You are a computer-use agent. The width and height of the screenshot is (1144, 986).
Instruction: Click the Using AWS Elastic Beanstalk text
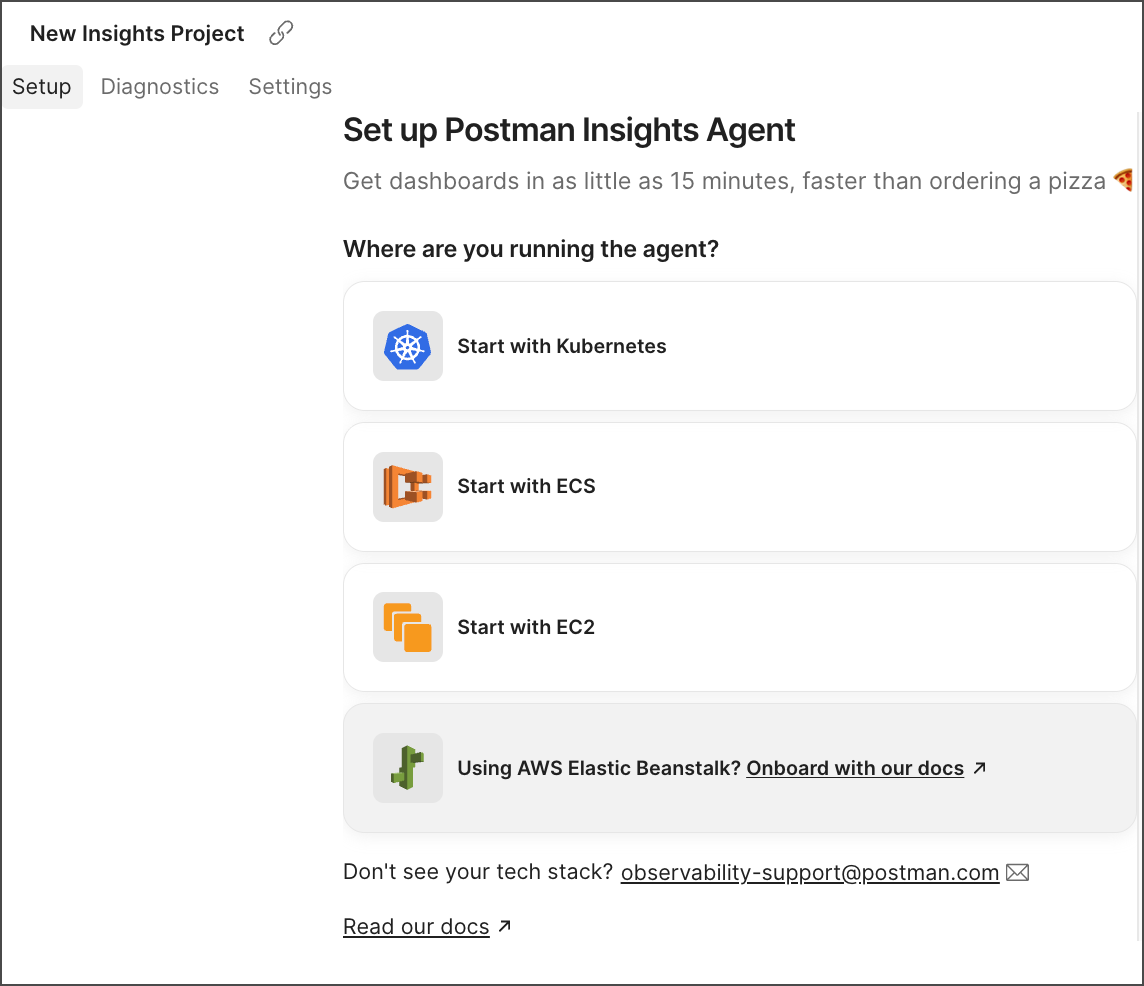598,768
